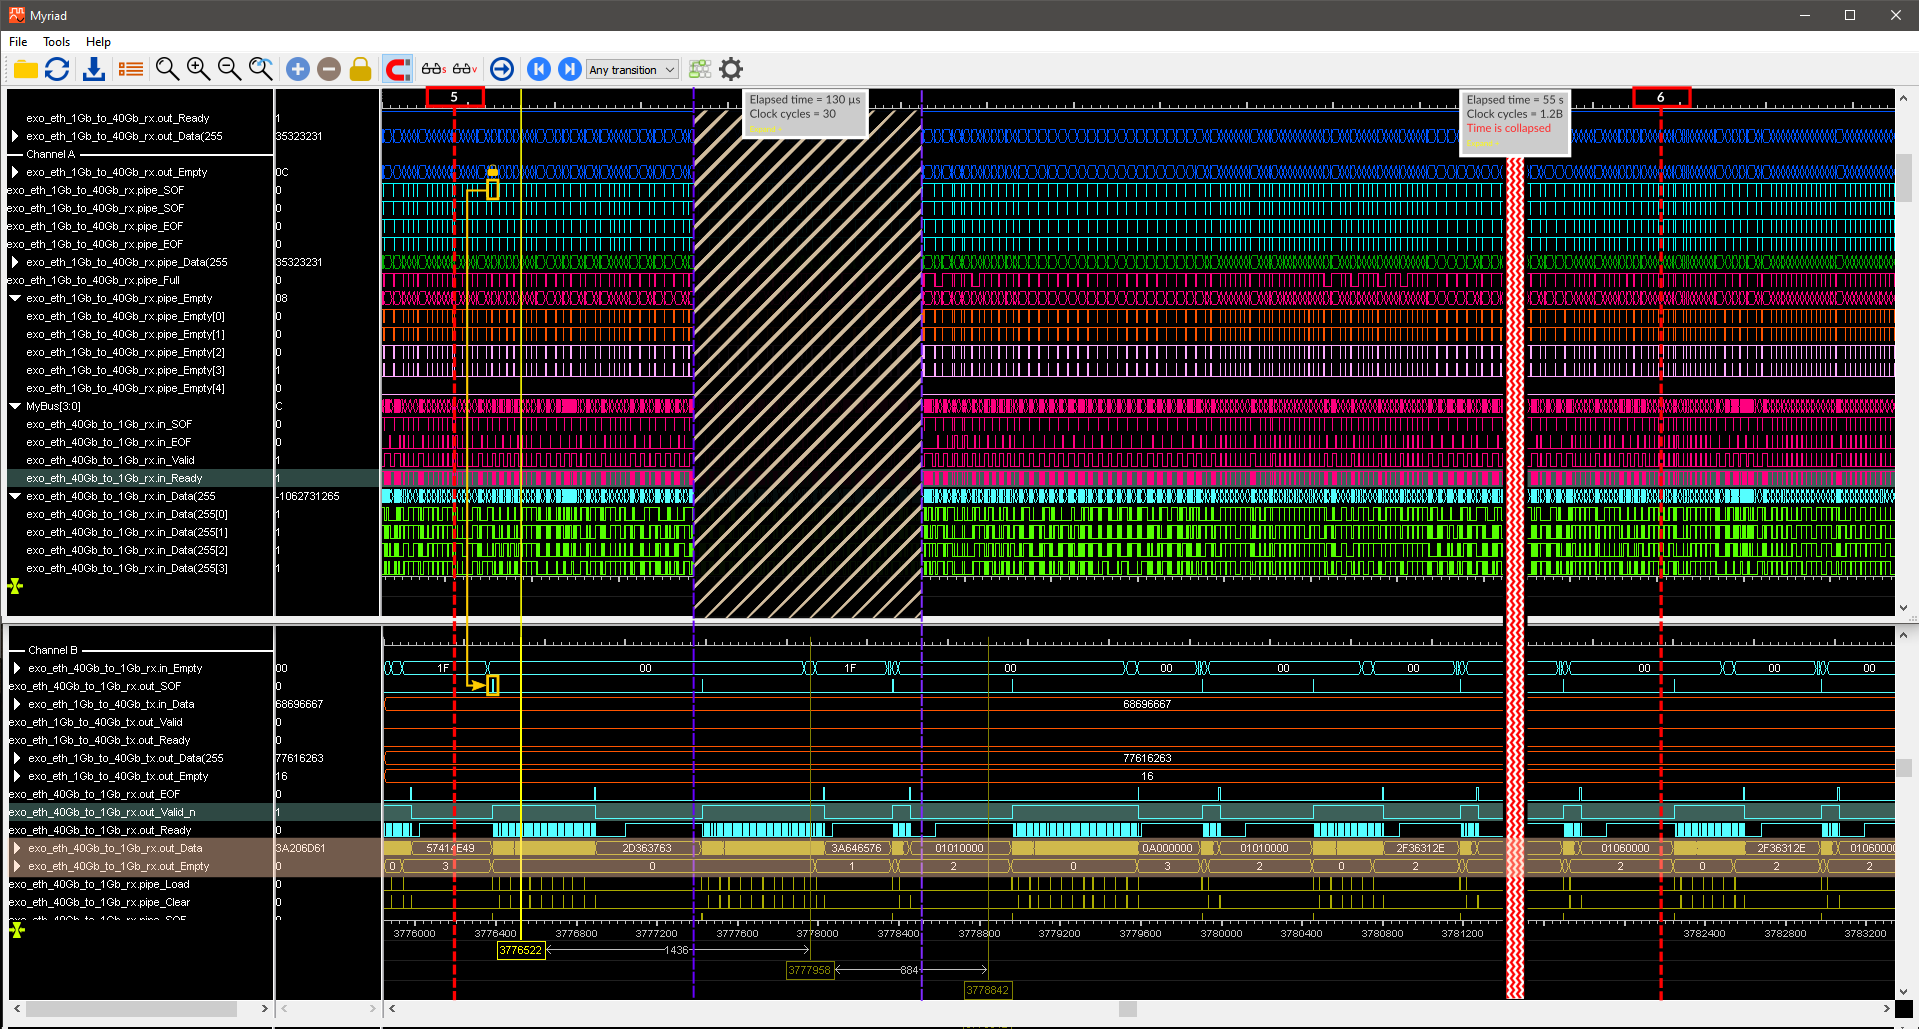
Task: Collapse exo_eth_1Gb_to_40Gb_rx.pipe_Empty bus
Action: [x=15, y=298]
